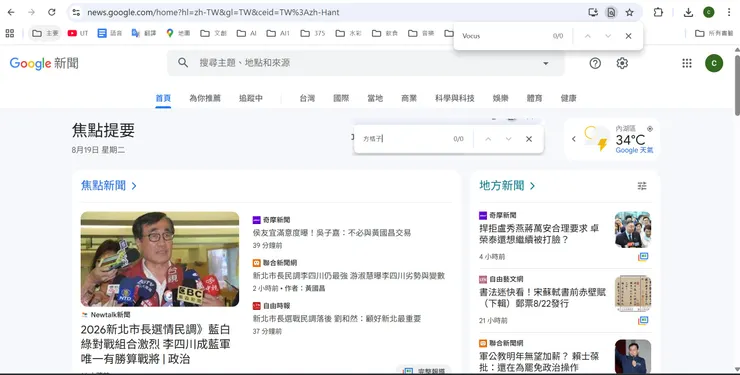The height and width of the screenshot is (375, 740).
Task: Open the 地方新聞 section link
Action: pyautogui.click(x=507, y=185)
